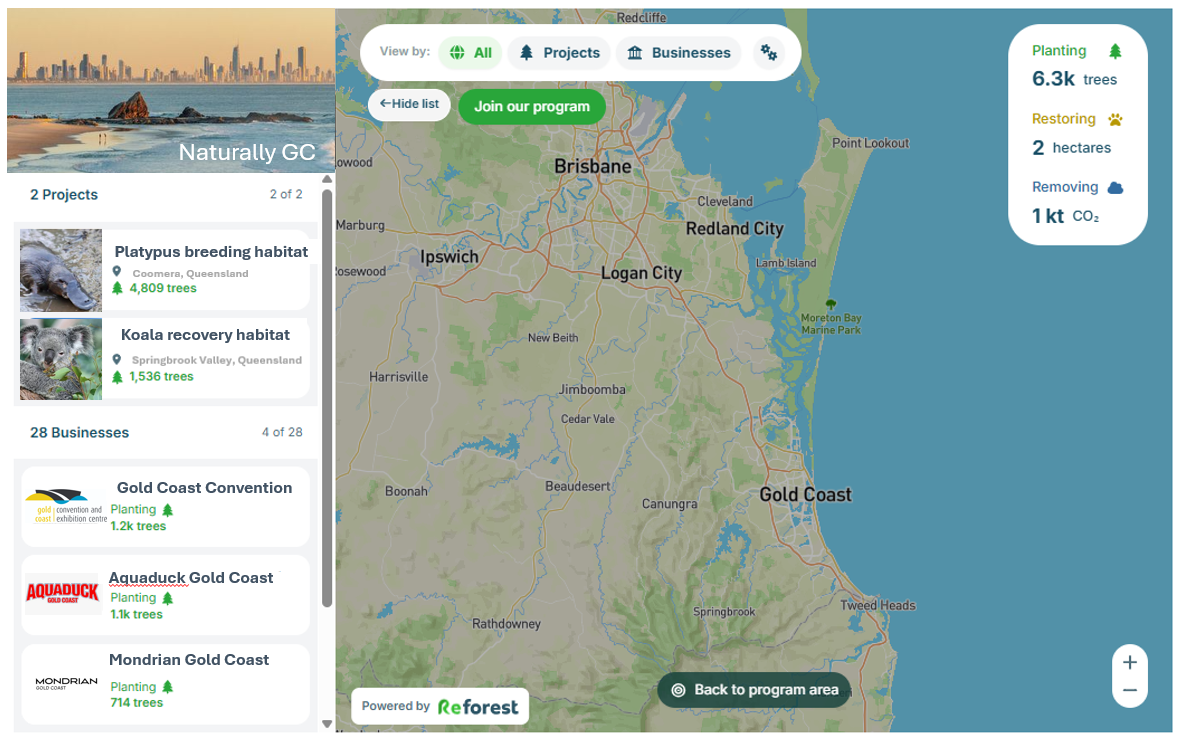Click the Tweed Heads map label
The image size is (1177, 736).
[877, 605]
